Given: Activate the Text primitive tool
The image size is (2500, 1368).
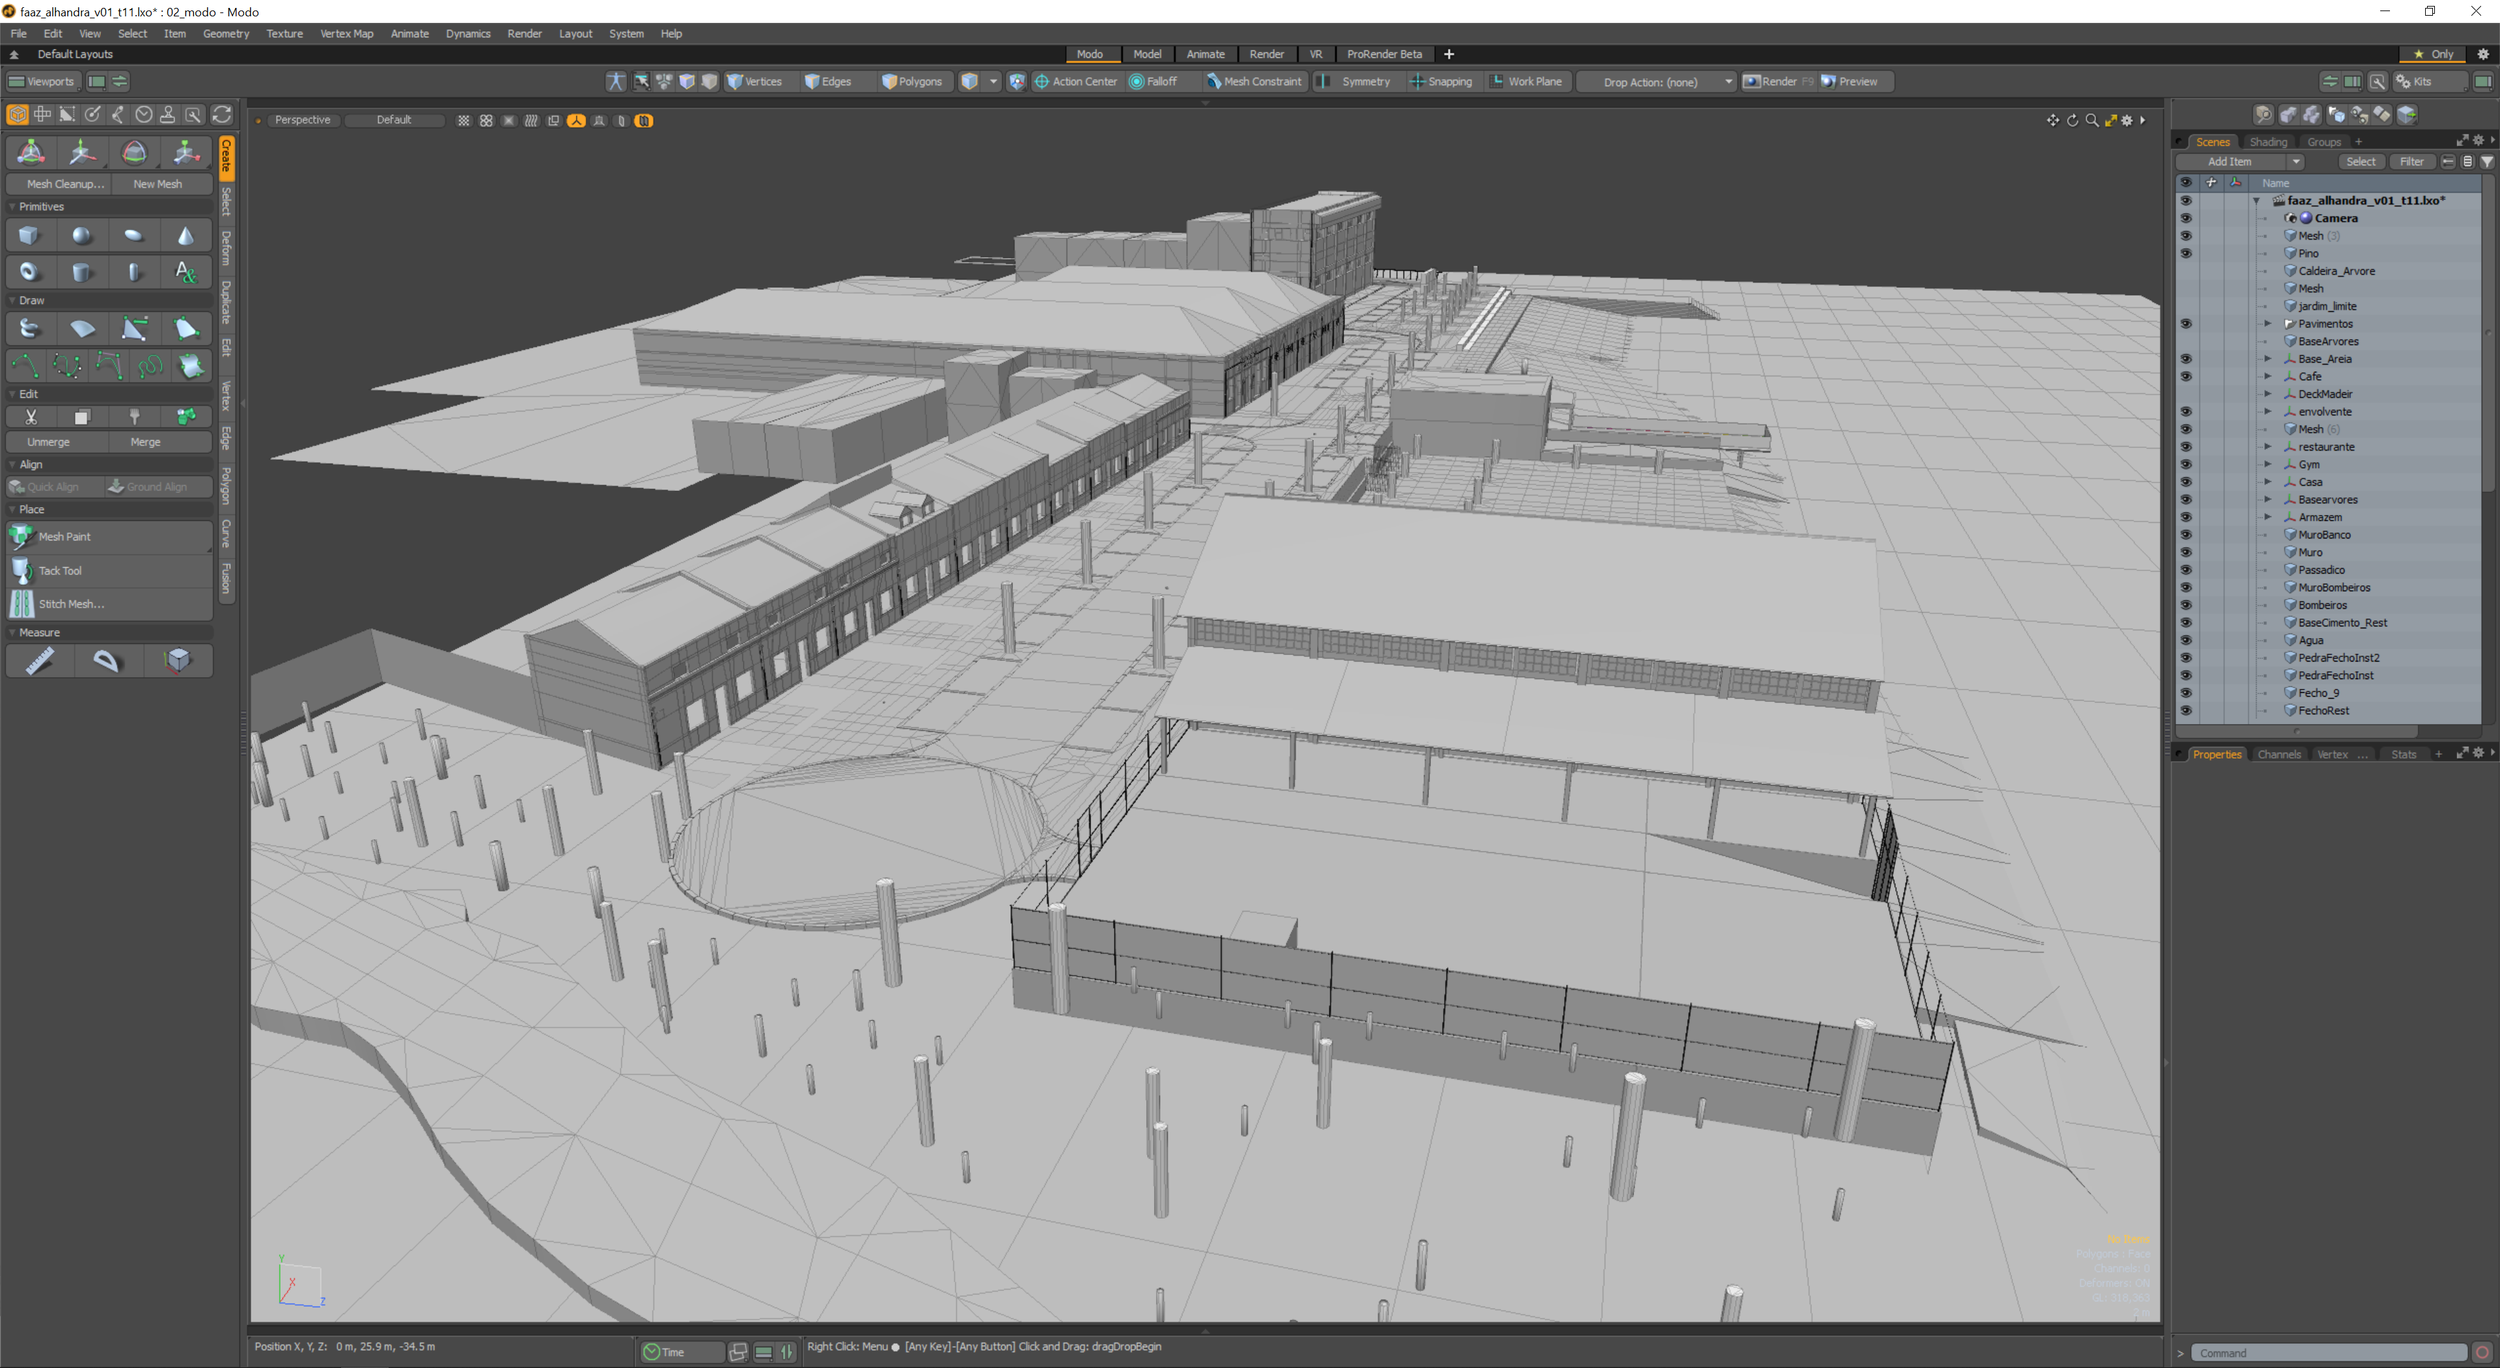Looking at the screenshot, I should tap(186, 272).
